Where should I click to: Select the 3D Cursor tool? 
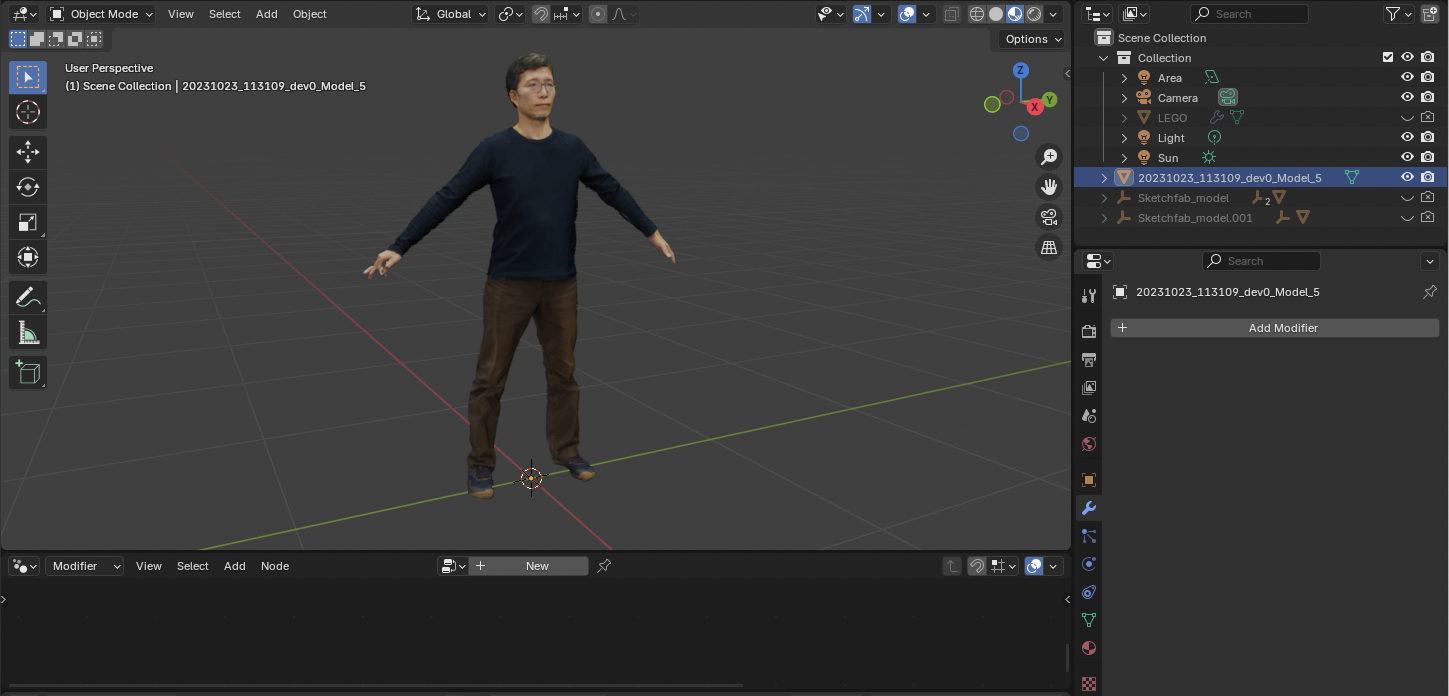click(x=28, y=112)
